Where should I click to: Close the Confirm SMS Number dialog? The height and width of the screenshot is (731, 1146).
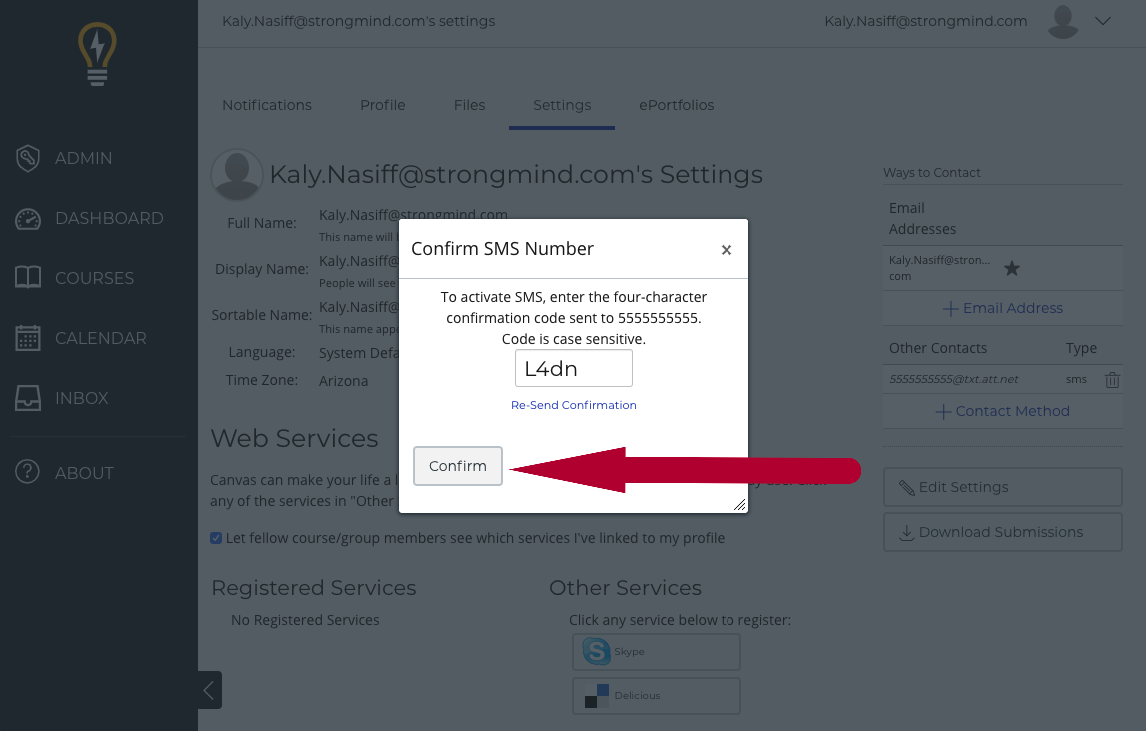(726, 250)
